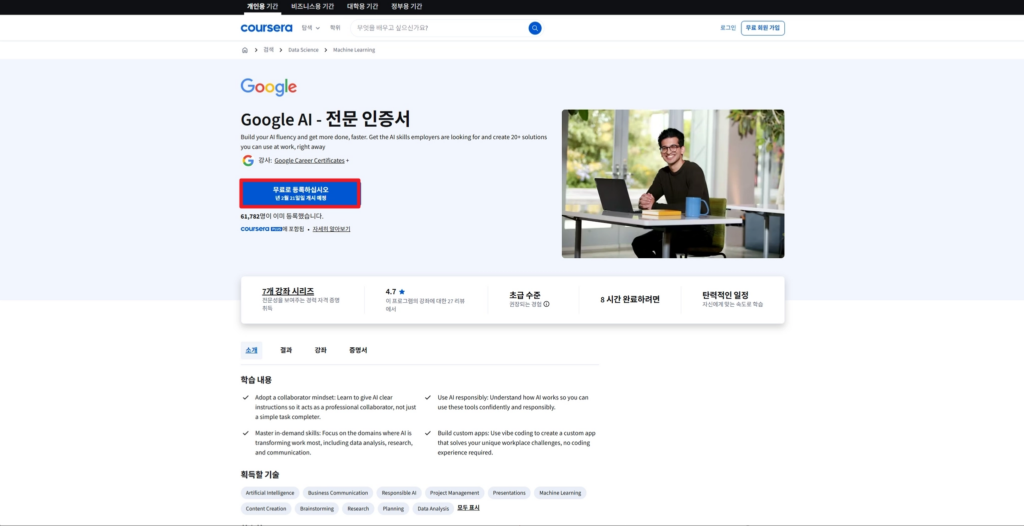This screenshot has height=526, width=1024.
Task: Click the blue star next to 4.7
Action: point(402,292)
